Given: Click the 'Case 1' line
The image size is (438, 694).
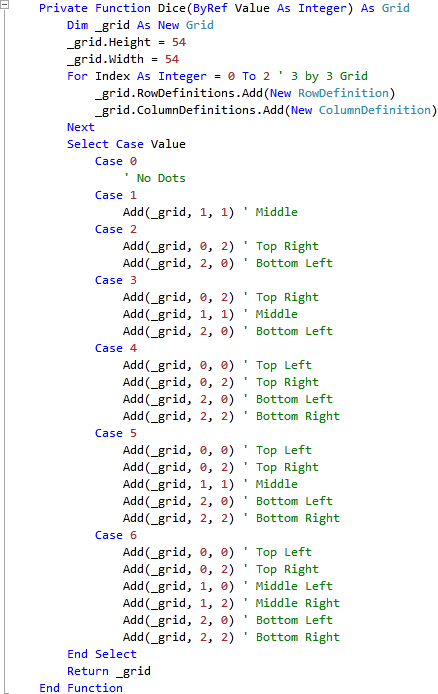Looking at the screenshot, I should (x=116, y=195).
